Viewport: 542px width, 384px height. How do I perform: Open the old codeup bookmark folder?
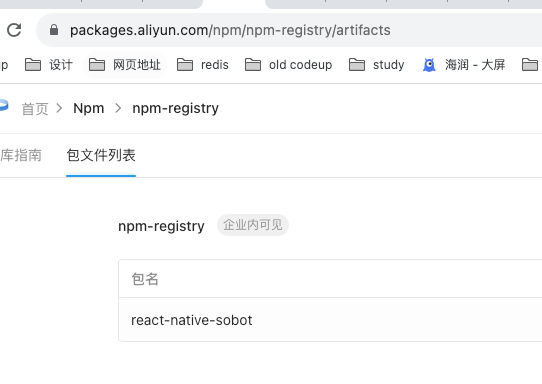point(289,65)
